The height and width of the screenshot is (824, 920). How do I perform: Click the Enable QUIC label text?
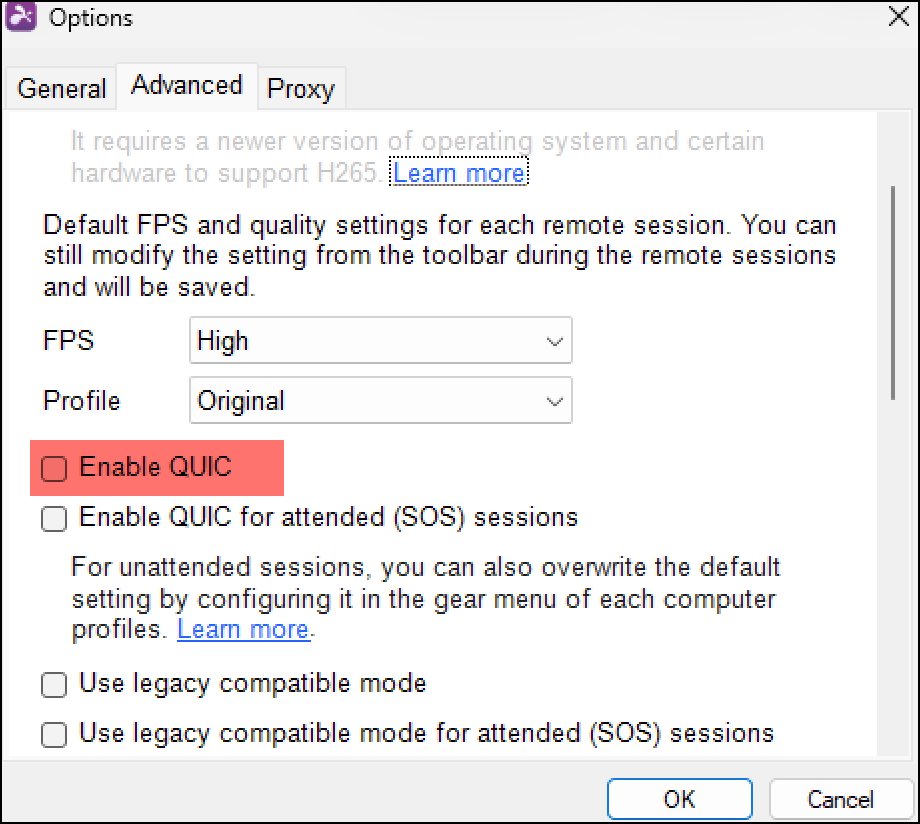point(155,467)
